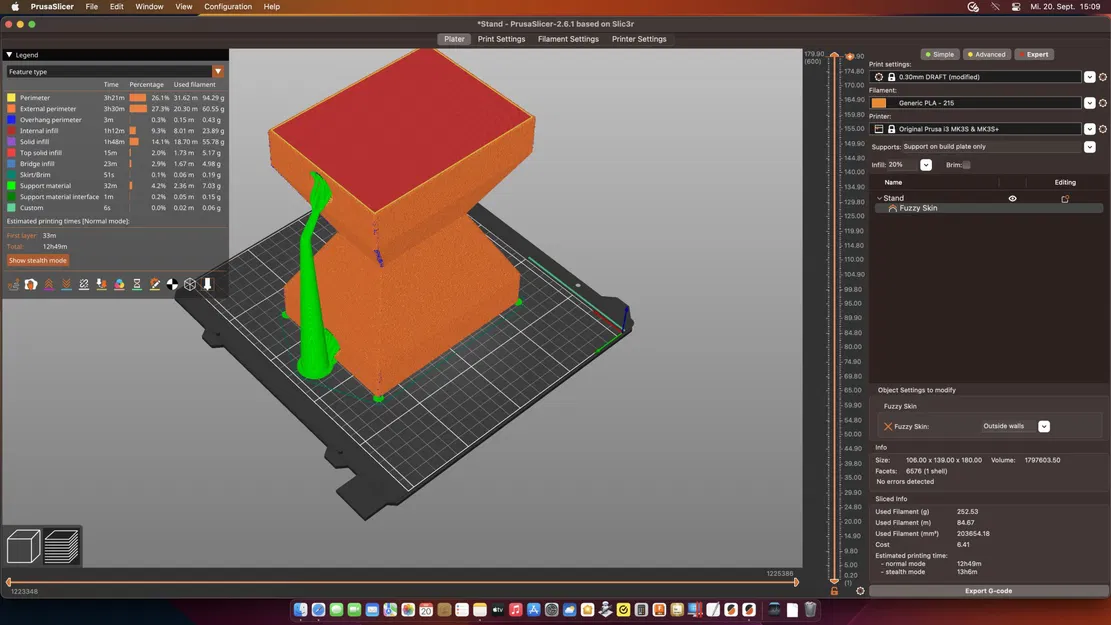Open the Fuzzy Skin 'Outside walls' dropdown
The width and height of the screenshot is (1111, 625).
[1043, 427]
